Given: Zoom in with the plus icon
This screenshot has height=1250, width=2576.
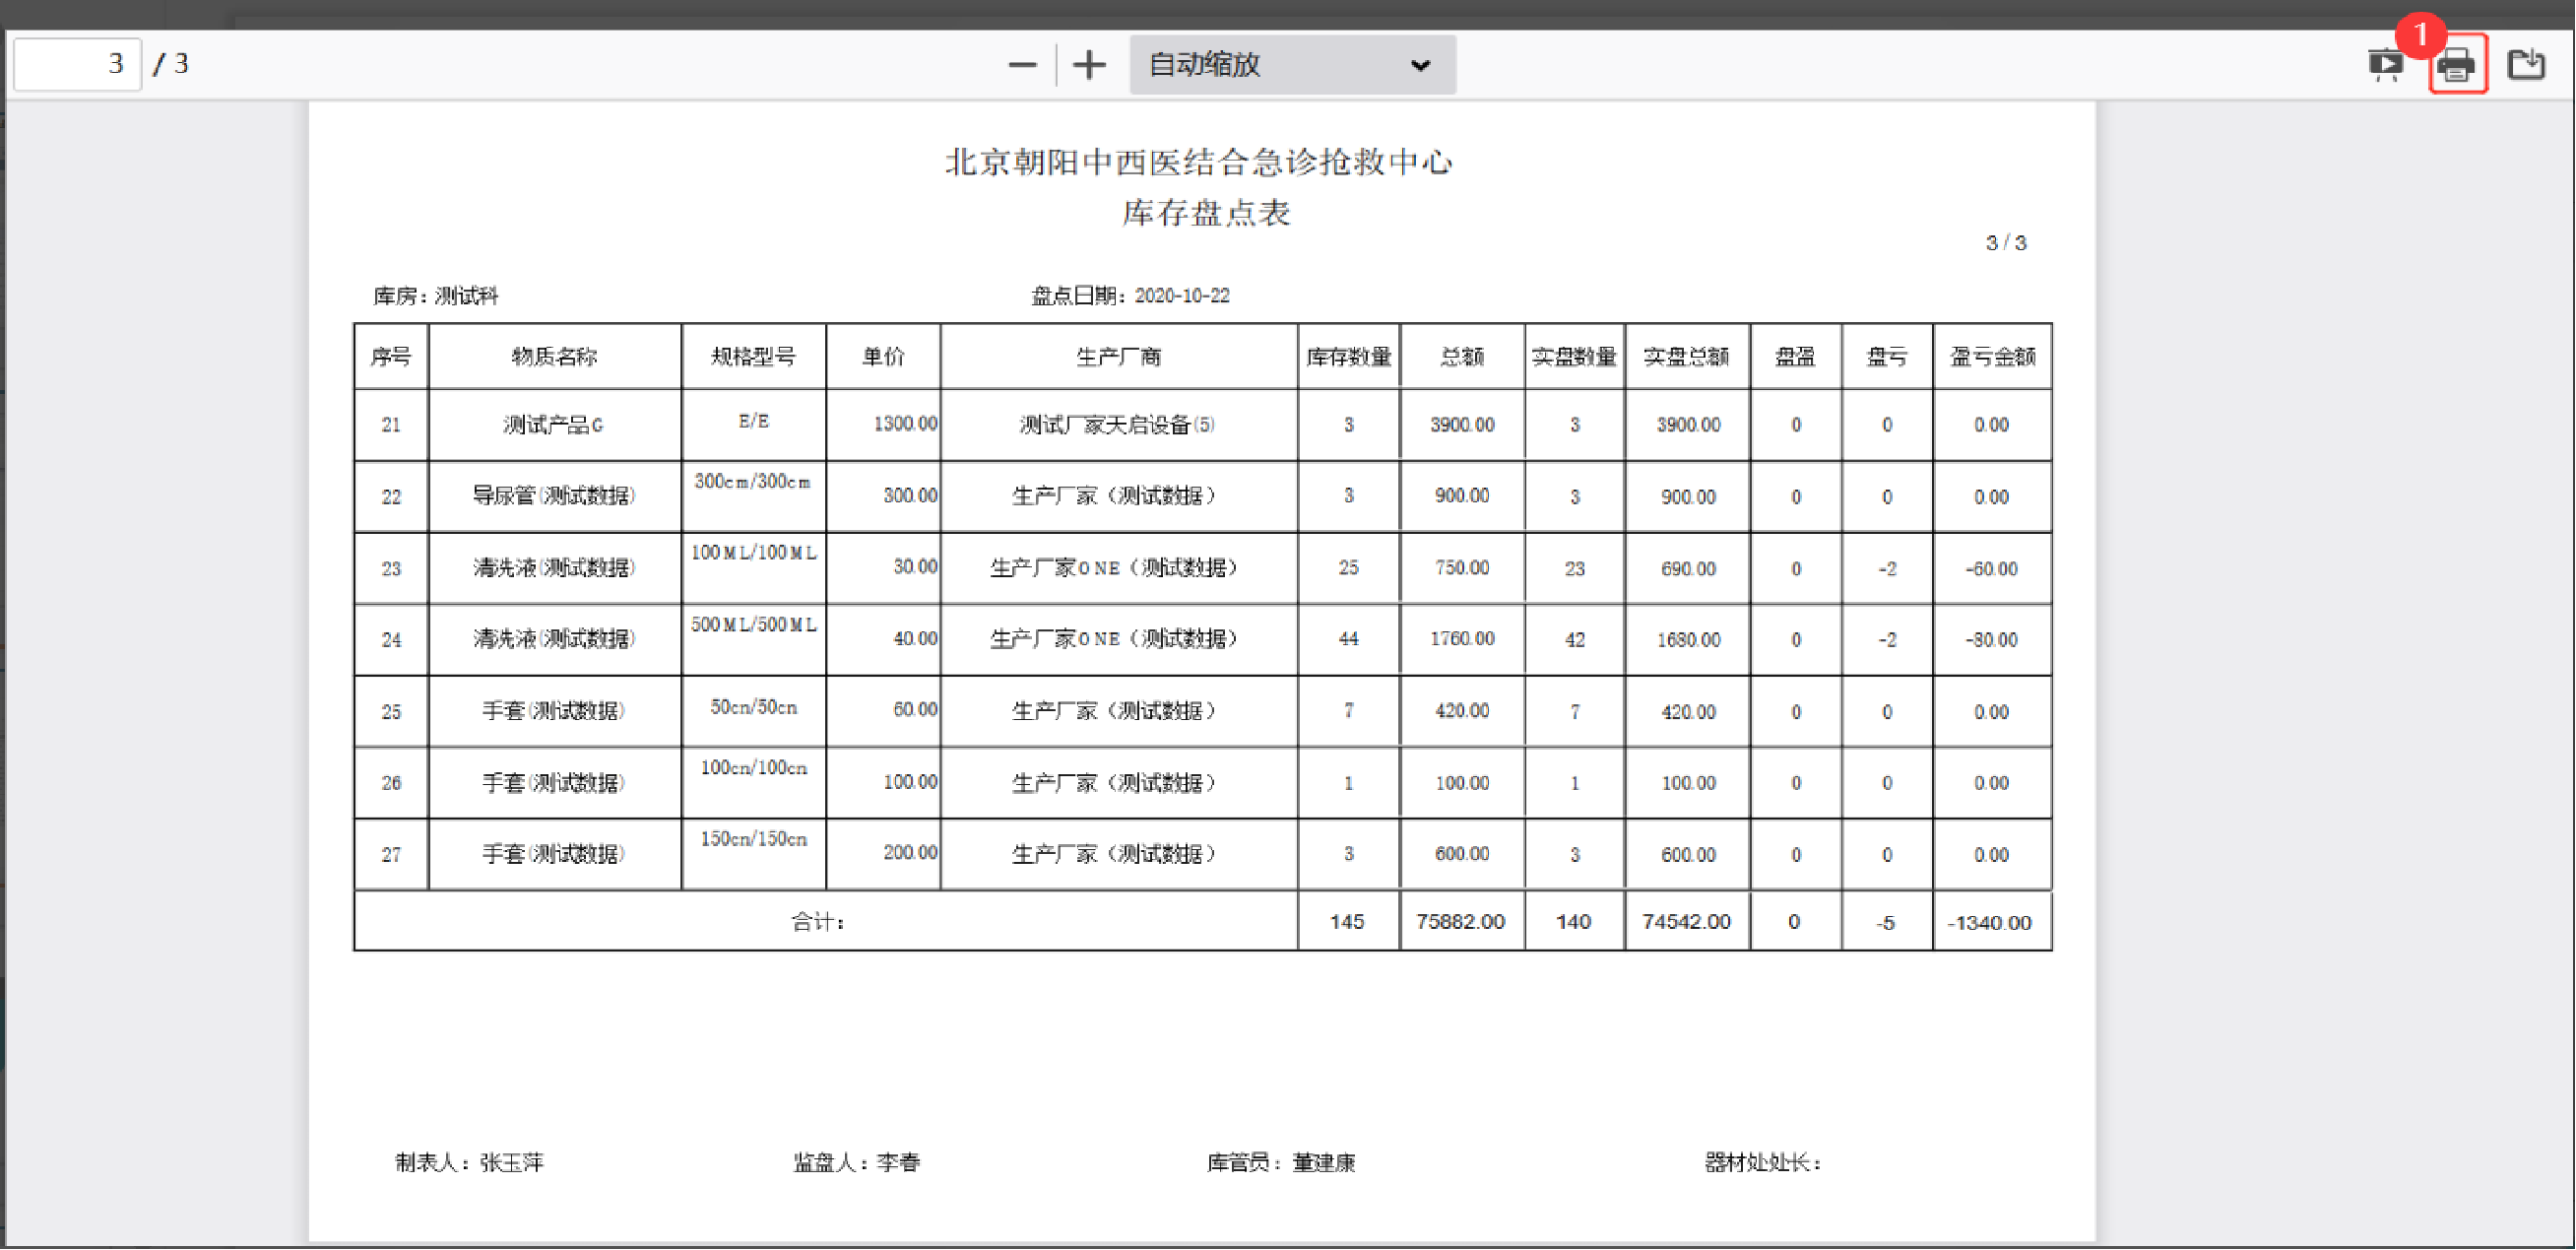Looking at the screenshot, I should [1089, 66].
